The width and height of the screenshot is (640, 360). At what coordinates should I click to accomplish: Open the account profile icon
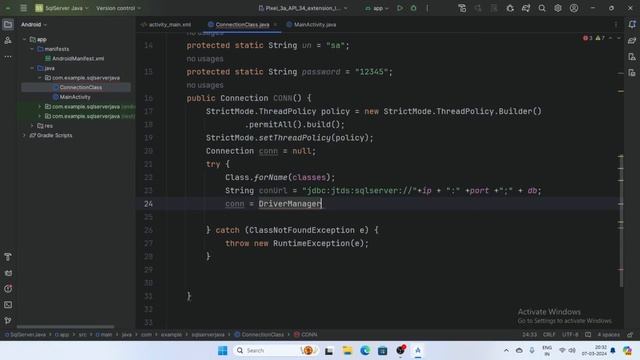(574, 8)
